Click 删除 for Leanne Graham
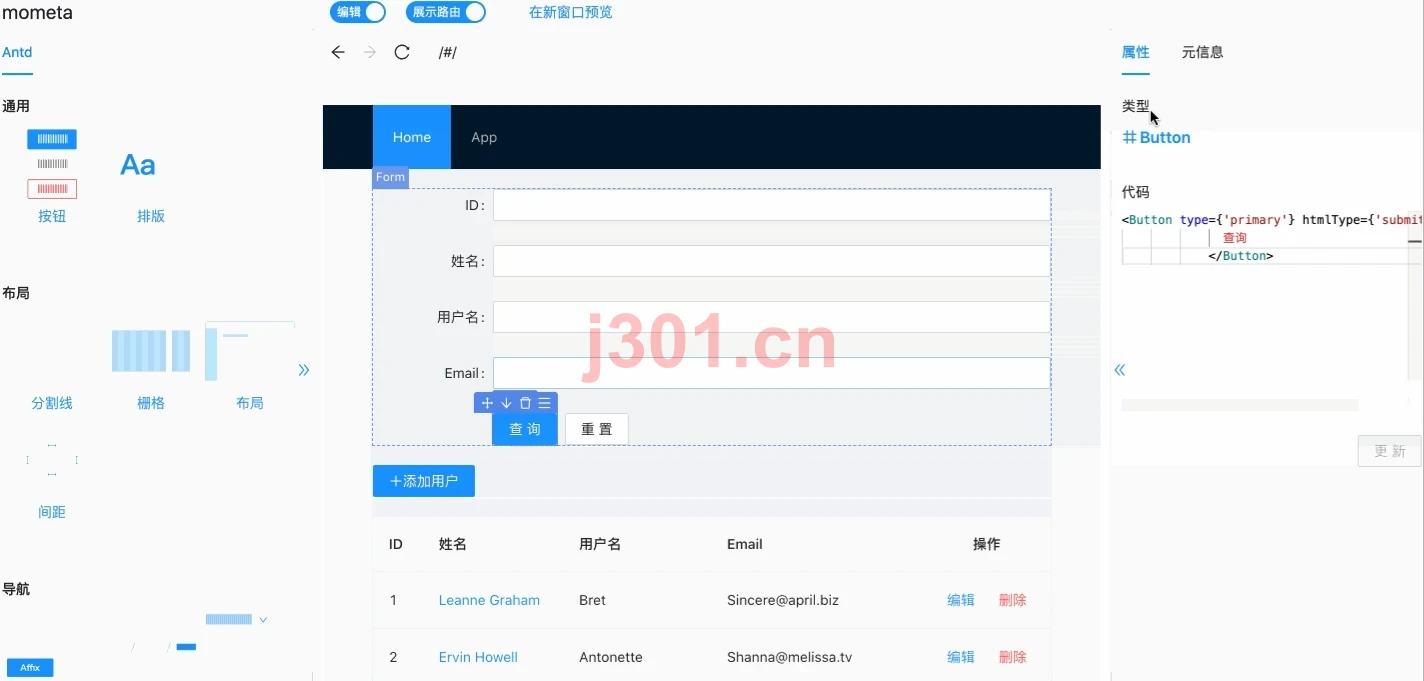Screen dimensions: 1424x681 (x=1012, y=600)
